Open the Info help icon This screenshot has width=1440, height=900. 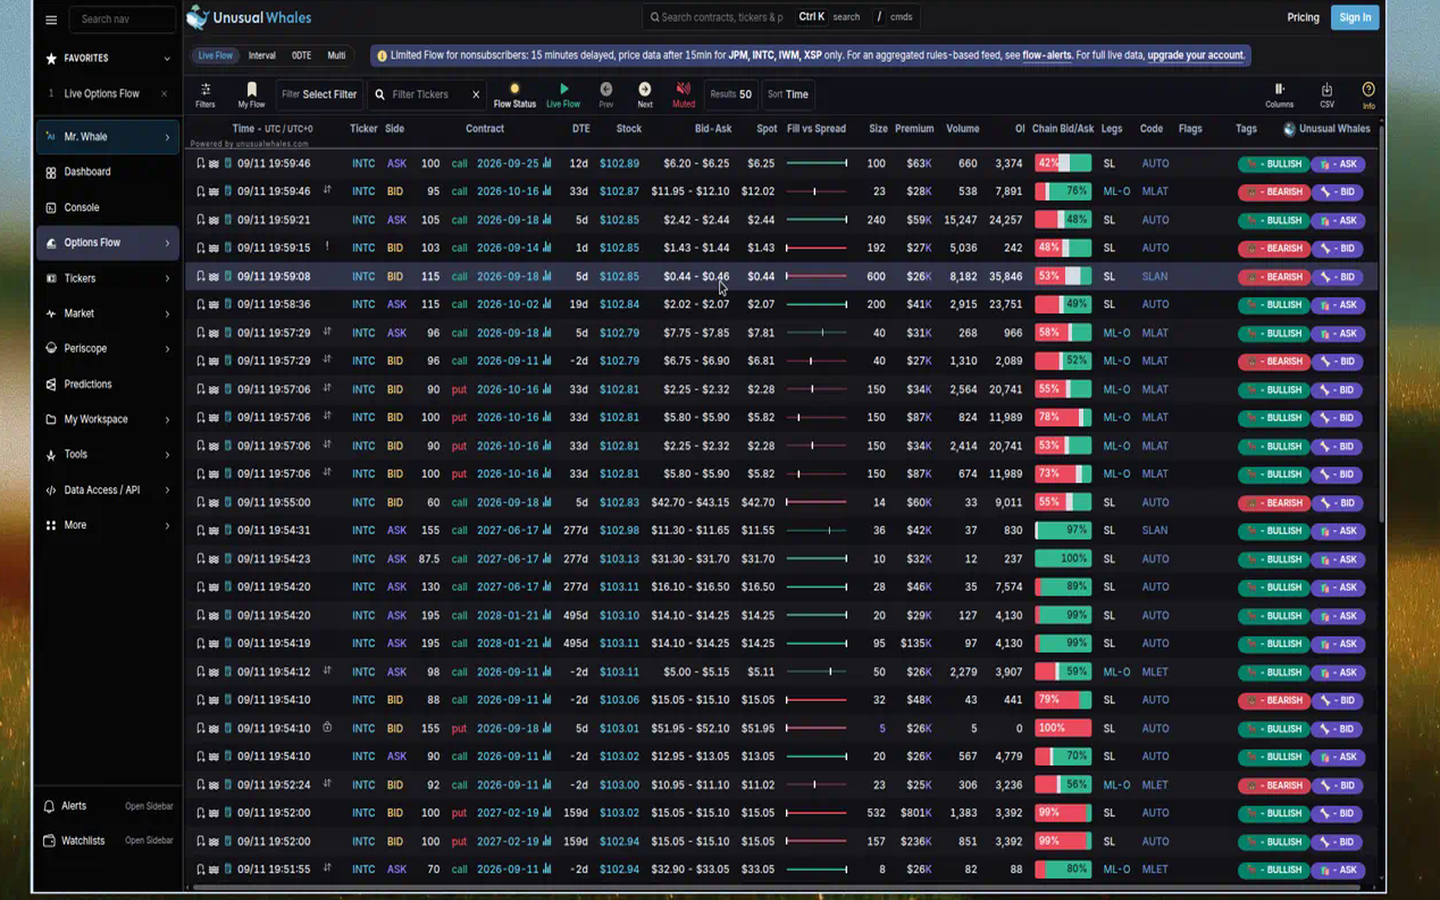point(1368,94)
